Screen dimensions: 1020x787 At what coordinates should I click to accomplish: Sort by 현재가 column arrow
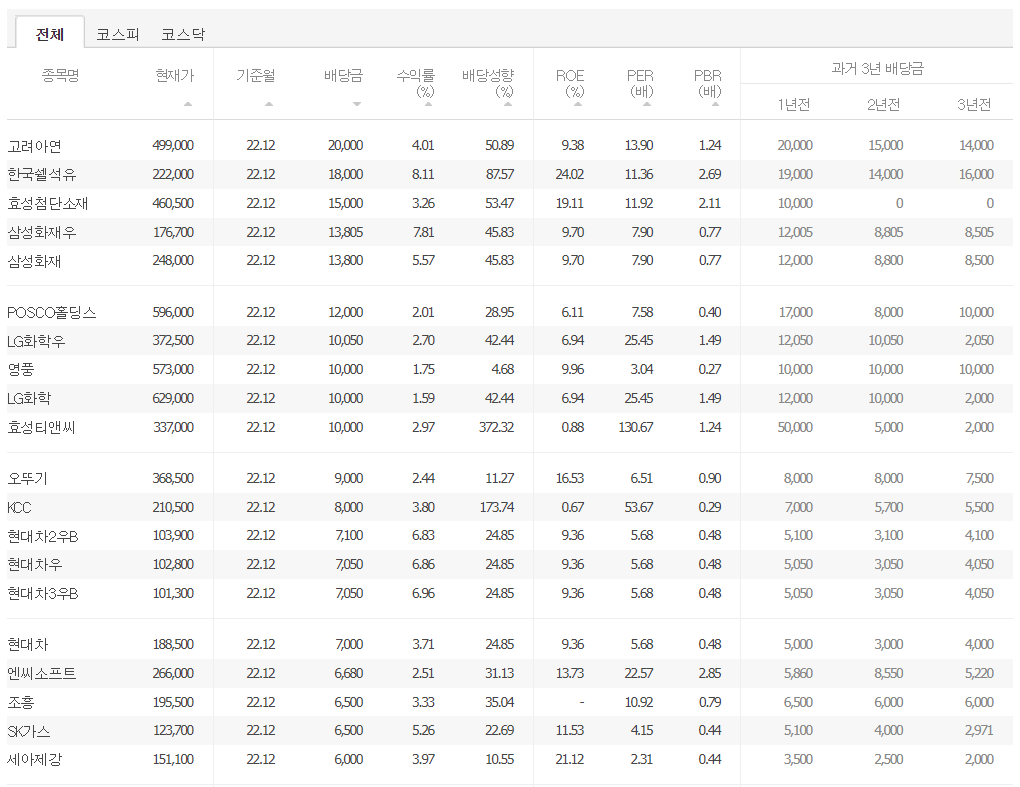point(188,104)
